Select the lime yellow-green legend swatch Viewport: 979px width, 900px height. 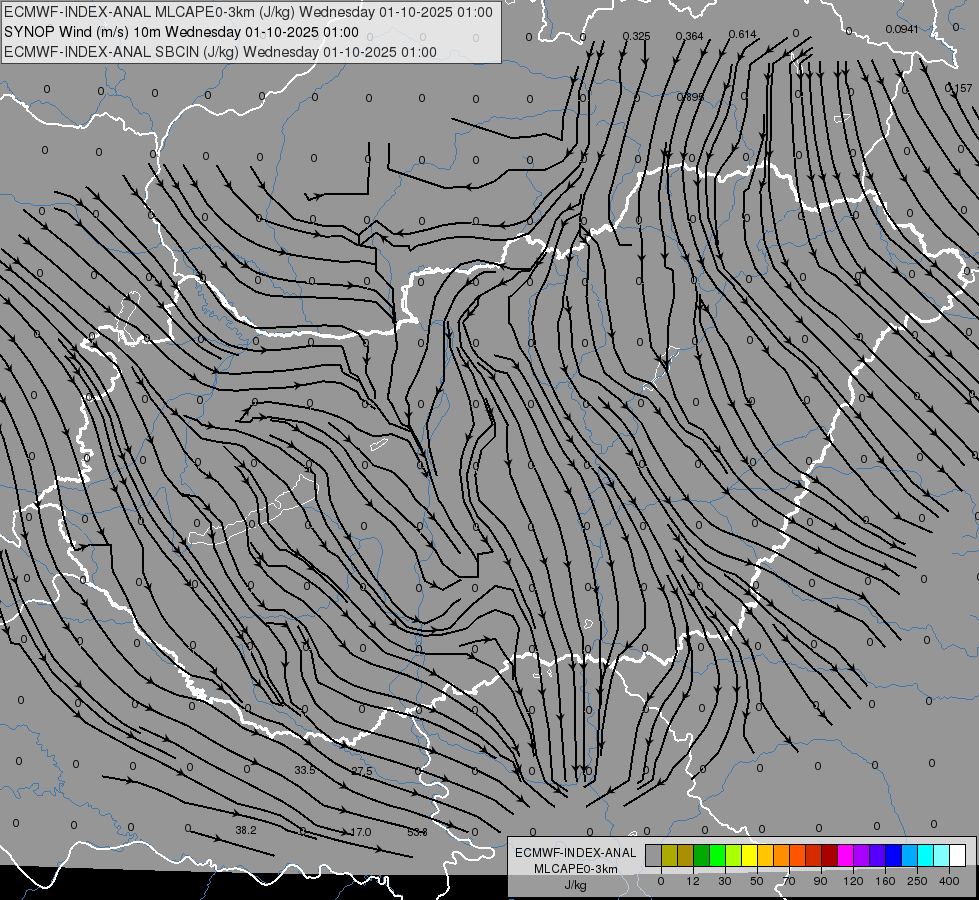[x=734, y=855]
